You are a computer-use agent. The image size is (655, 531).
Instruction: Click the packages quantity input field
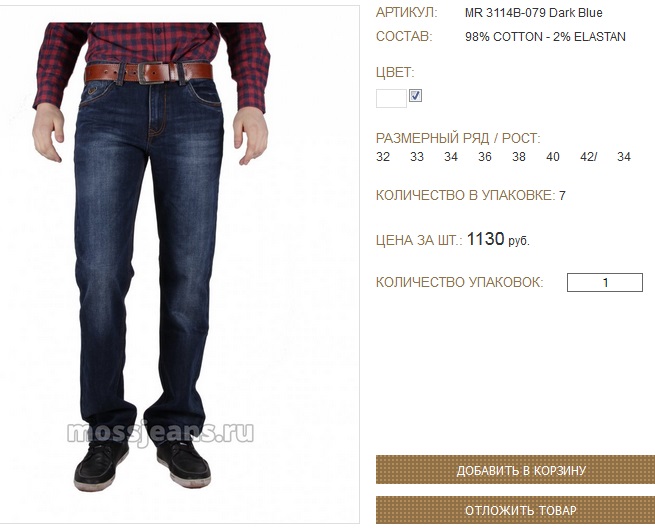pyautogui.click(x=604, y=282)
